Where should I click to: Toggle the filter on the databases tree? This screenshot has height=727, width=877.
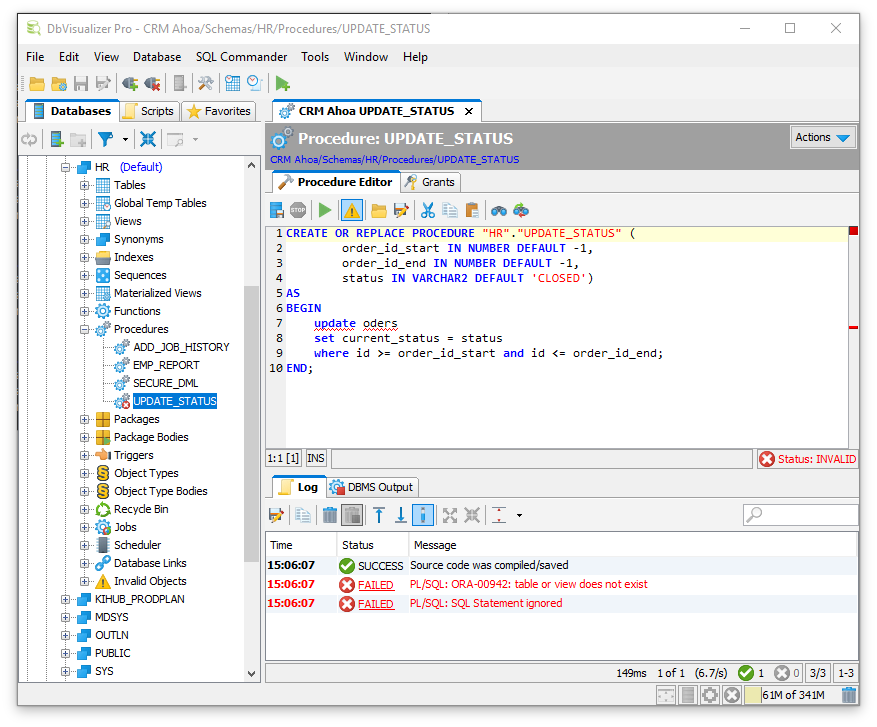click(107, 139)
